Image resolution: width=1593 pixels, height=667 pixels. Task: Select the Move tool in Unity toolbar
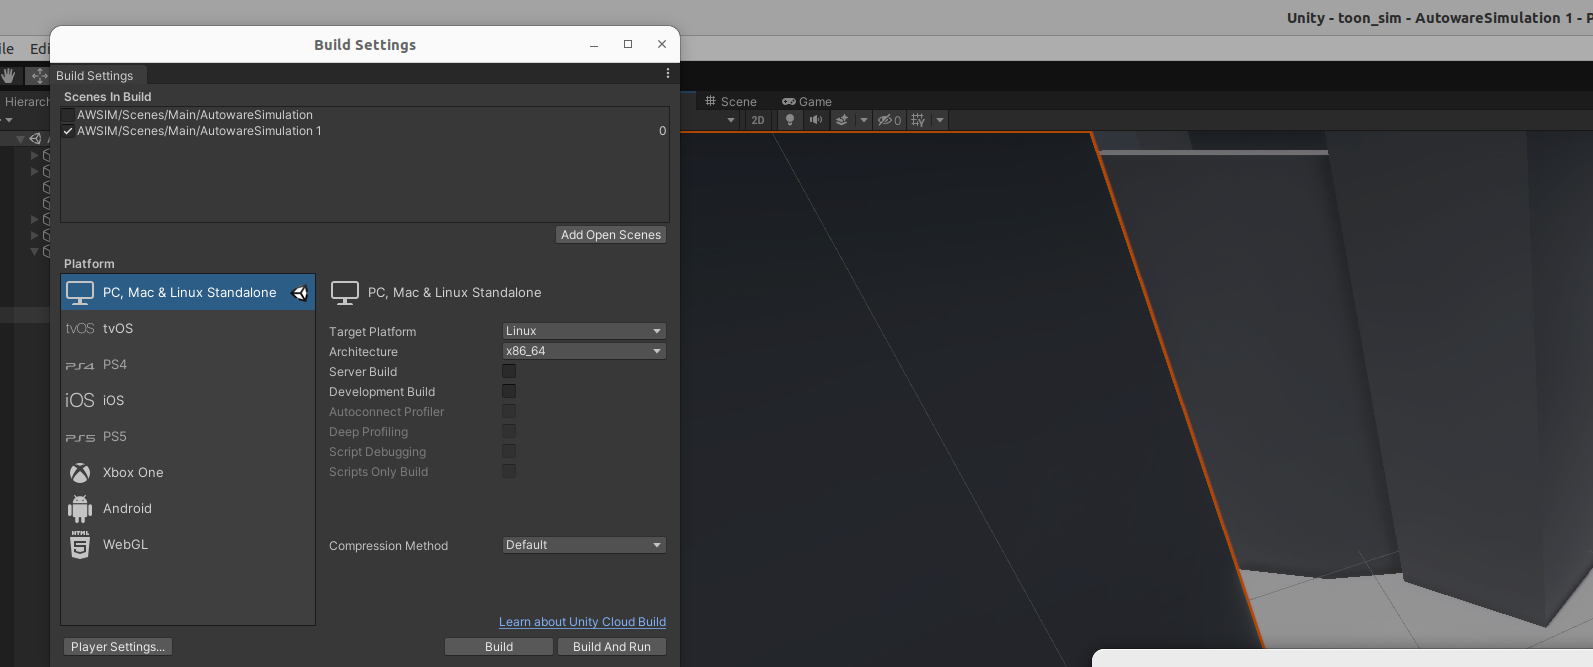(38, 75)
